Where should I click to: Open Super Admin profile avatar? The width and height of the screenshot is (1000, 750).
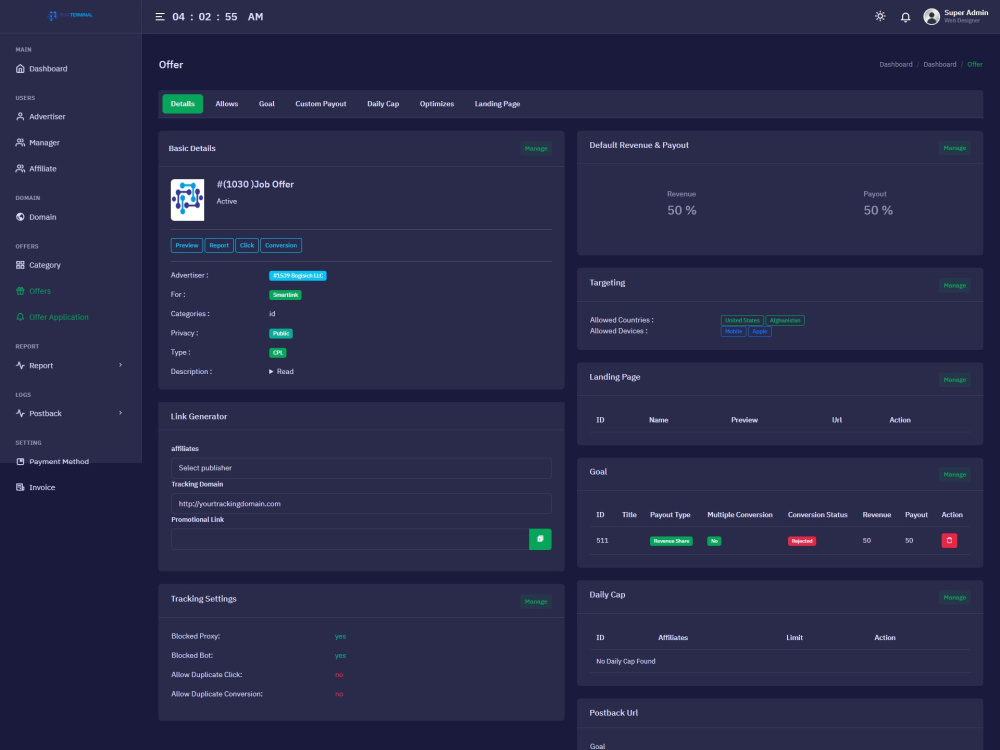(931, 17)
